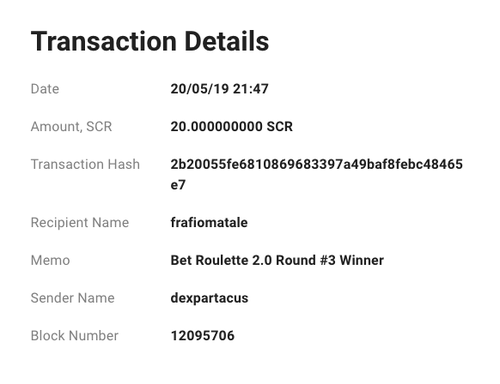500x384 pixels.
Task: Click the Date label
Action: pyautogui.click(x=45, y=89)
